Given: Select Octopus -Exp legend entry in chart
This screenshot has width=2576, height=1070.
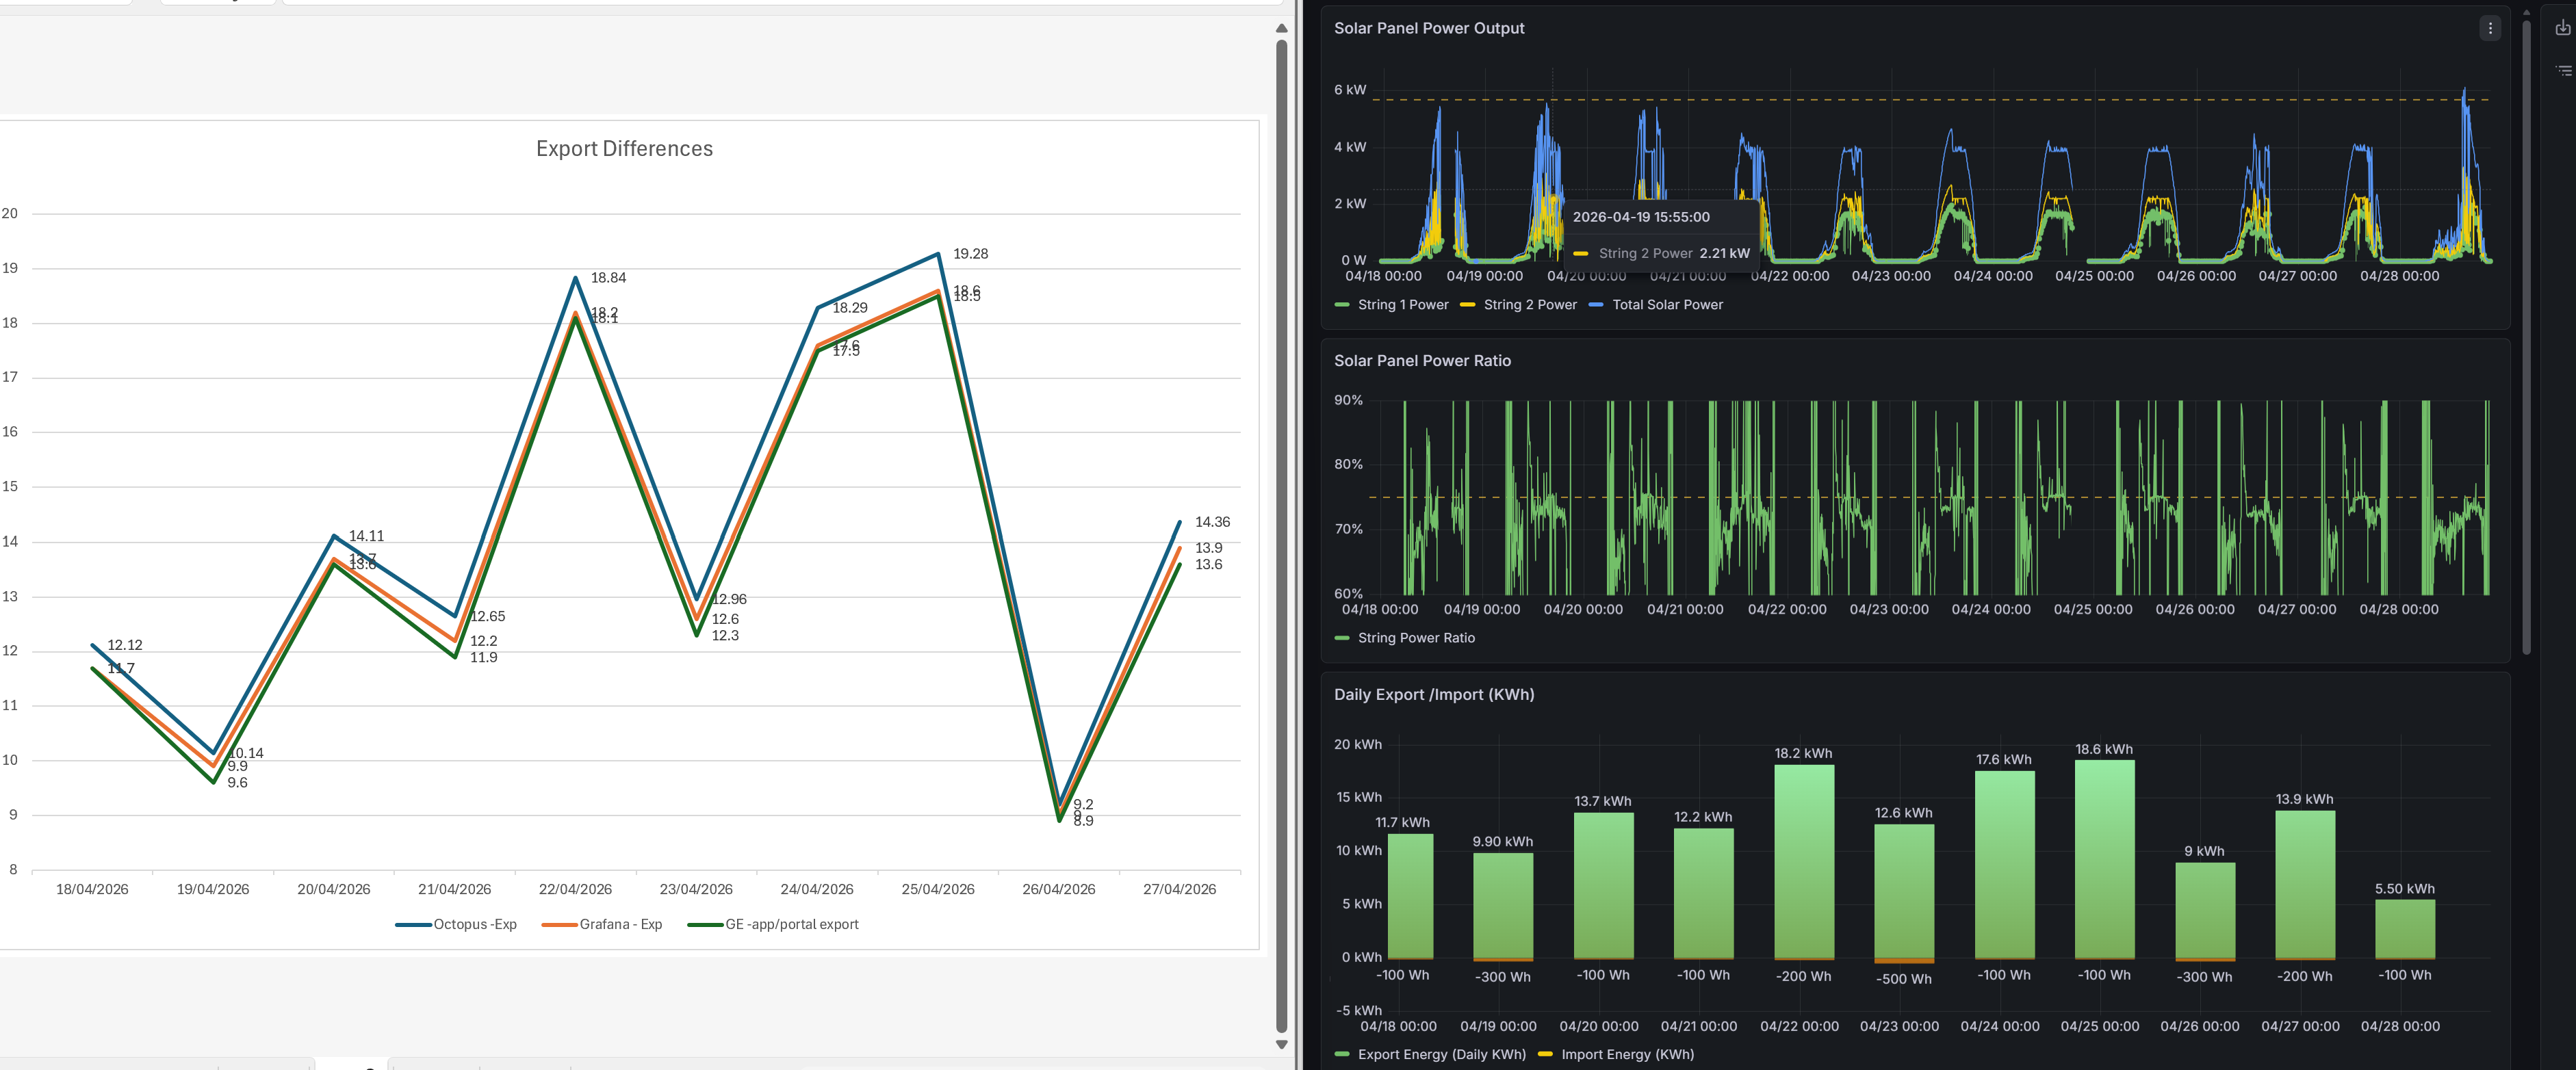Looking at the screenshot, I should [456, 925].
